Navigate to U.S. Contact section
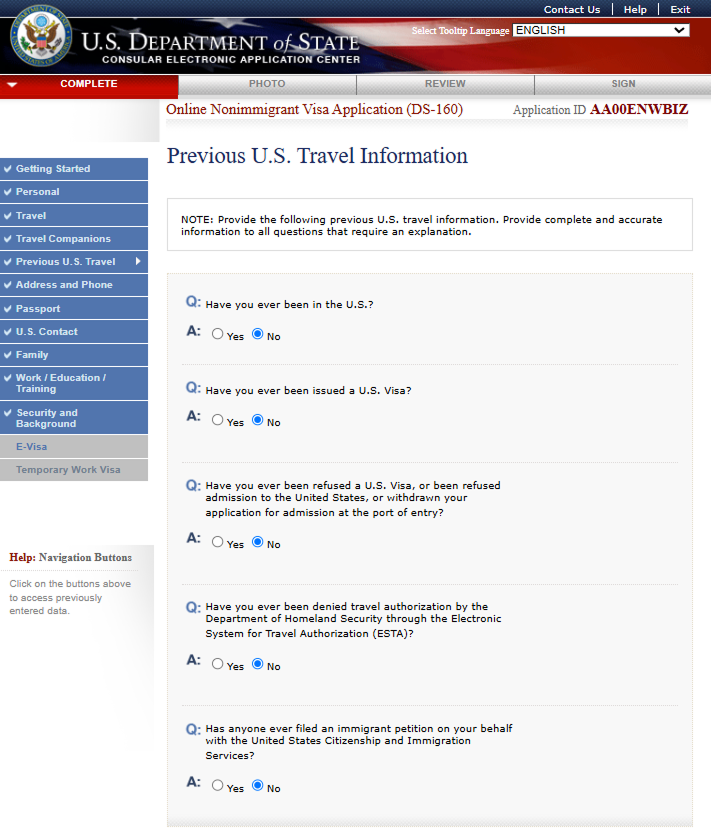The height and width of the screenshot is (835, 711). click(74, 332)
